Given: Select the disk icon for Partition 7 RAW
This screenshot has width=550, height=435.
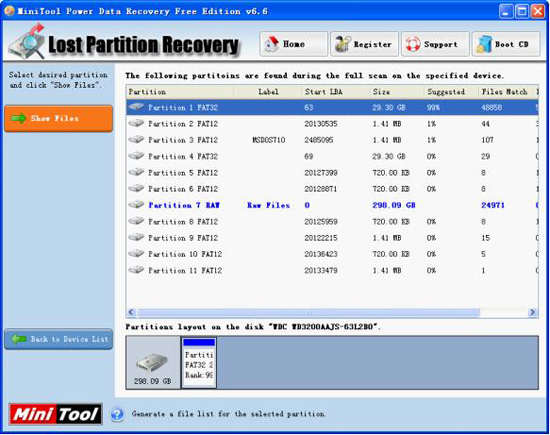Looking at the screenshot, I should point(136,205).
